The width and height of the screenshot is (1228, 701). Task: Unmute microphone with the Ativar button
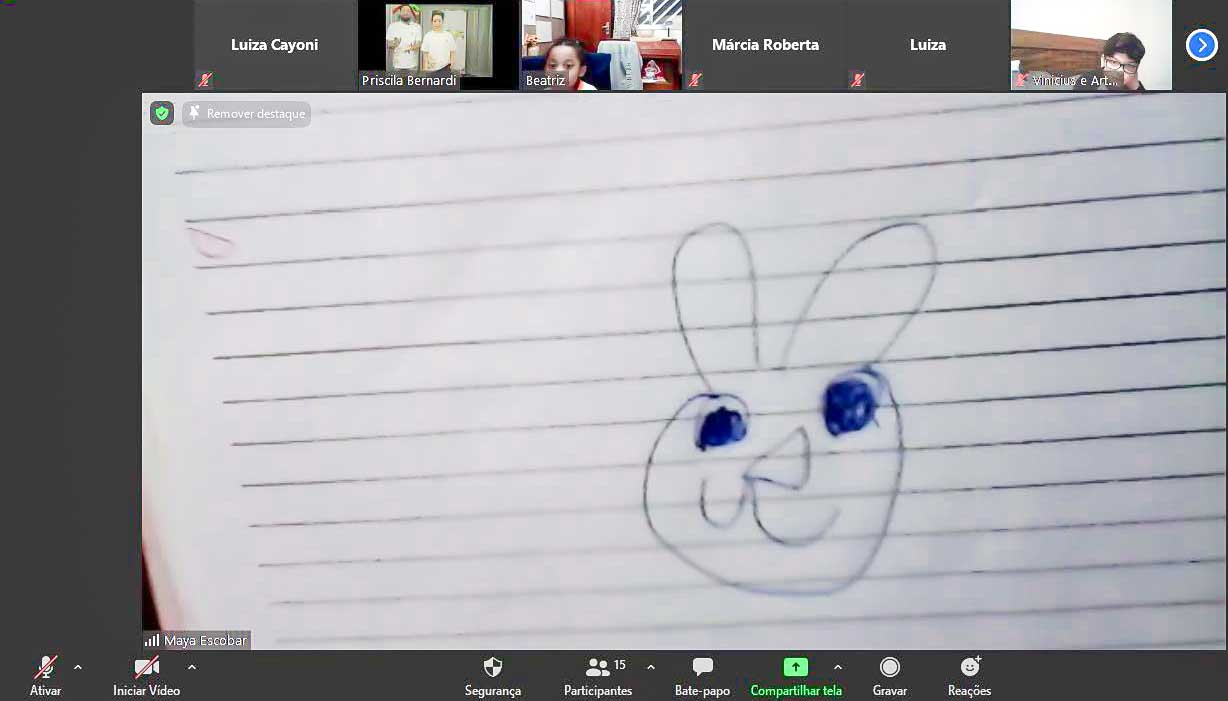coord(46,675)
